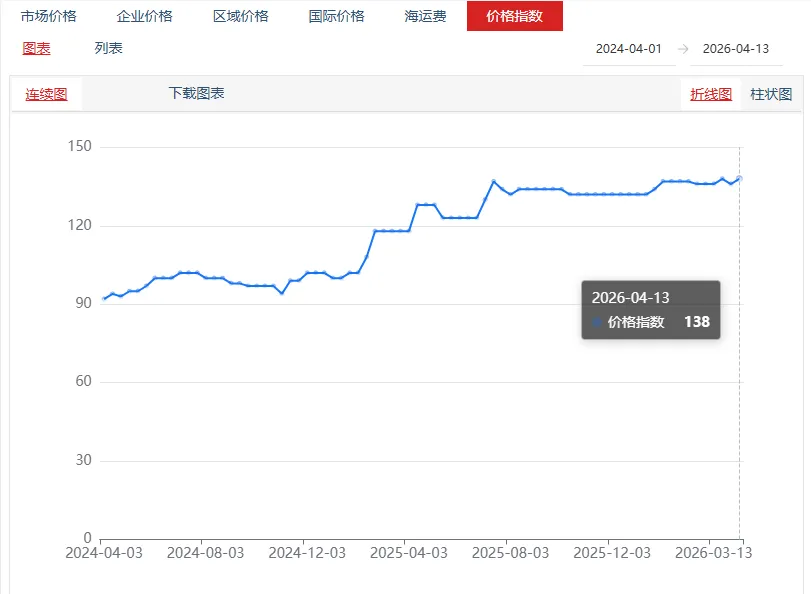
Task: Click the arrow between date fields
Action: [683, 49]
